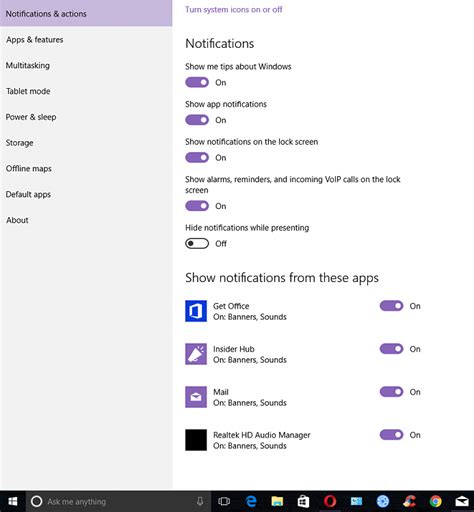
Task: Disable Show app notifications switch
Action: tap(197, 120)
